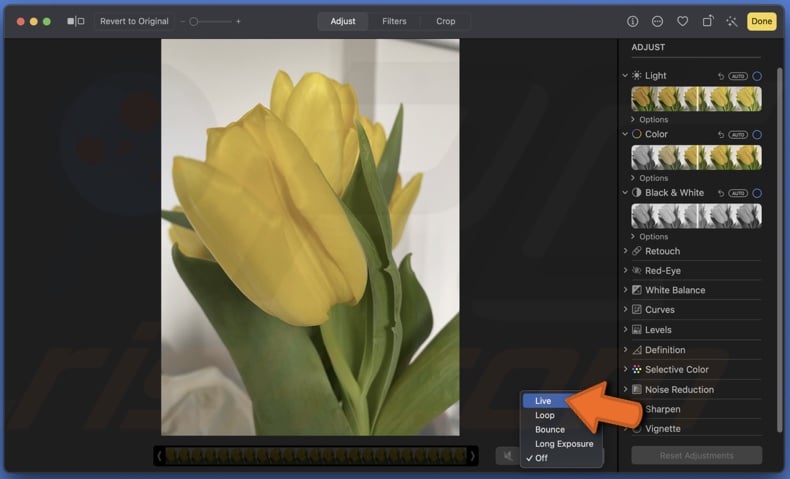The height and width of the screenshot is (479, 790).
Task: Toggle show without adjustments compare icon
Action: (76, 21)
